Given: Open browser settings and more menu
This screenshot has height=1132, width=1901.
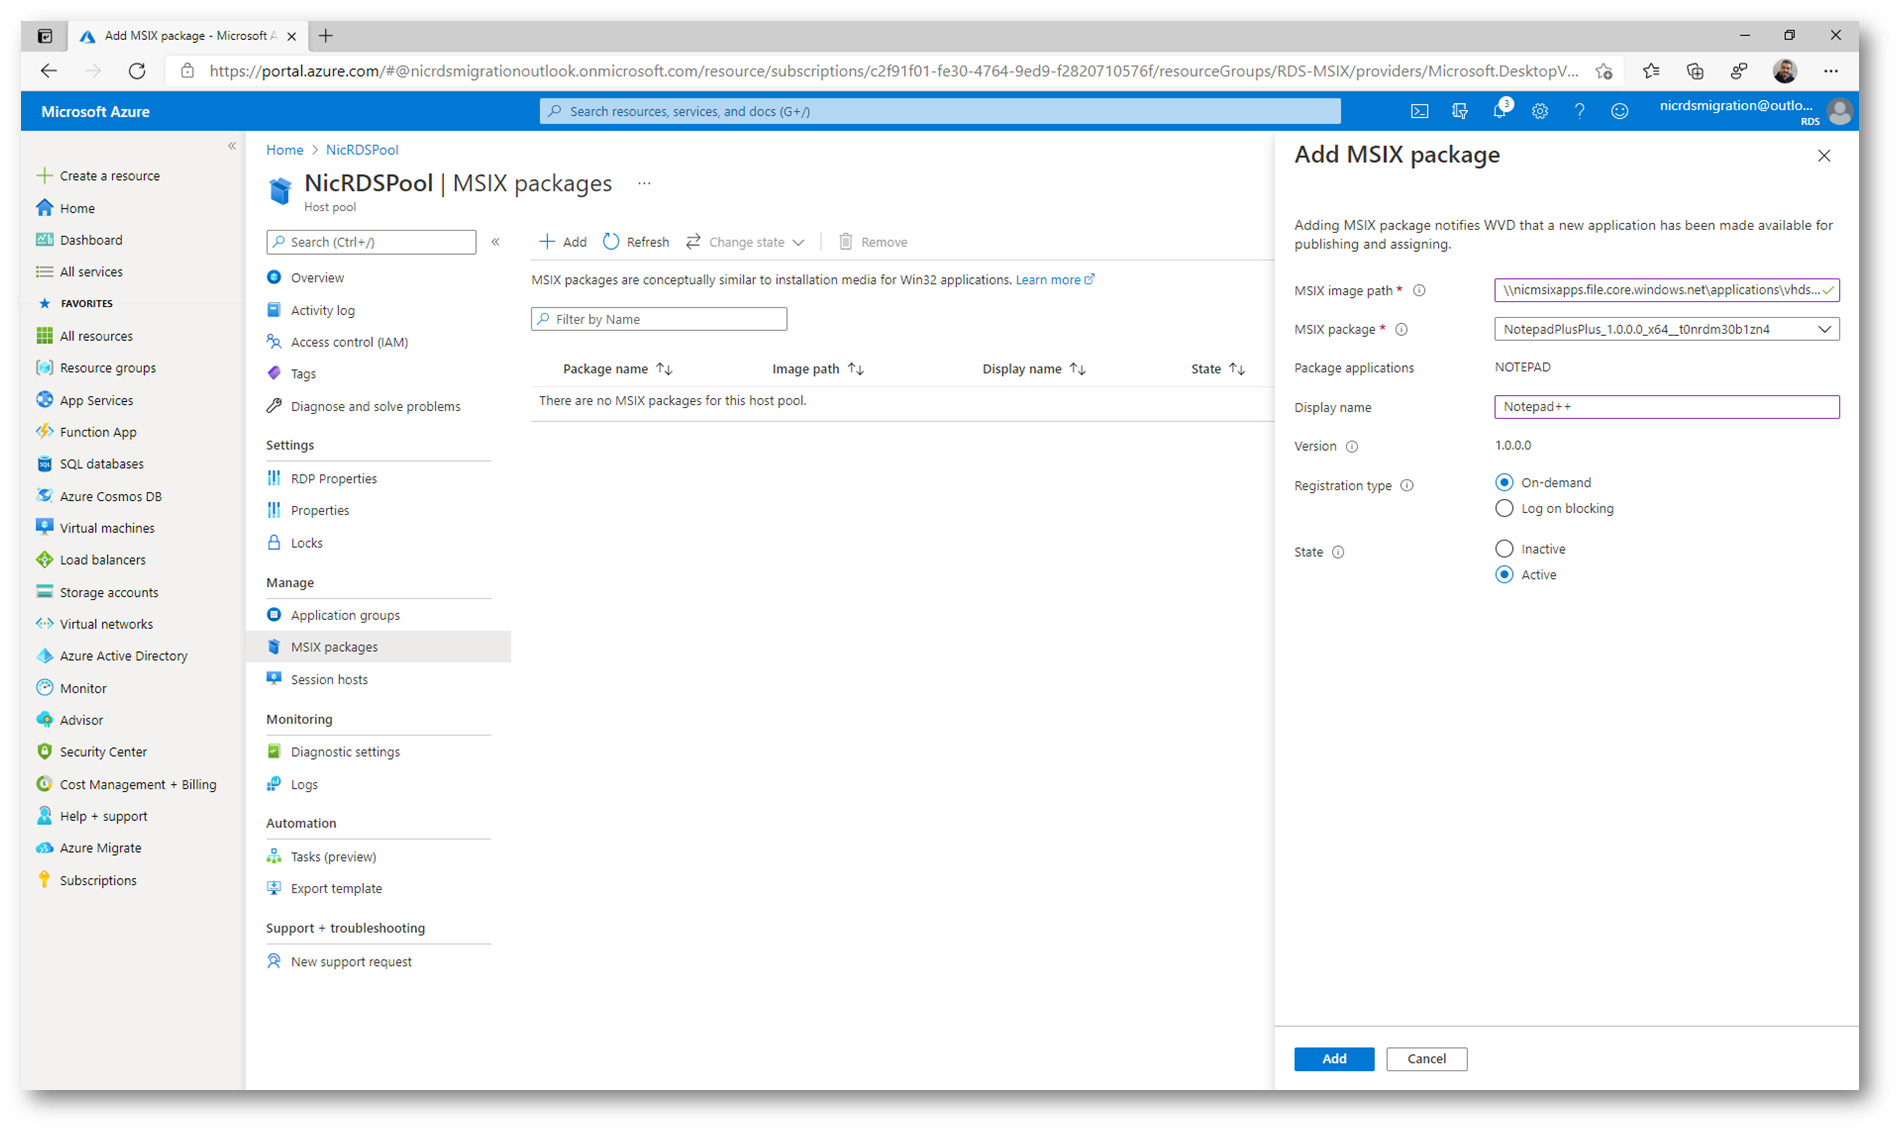Looking at the screenshot, I should (x=1831, y=71).
